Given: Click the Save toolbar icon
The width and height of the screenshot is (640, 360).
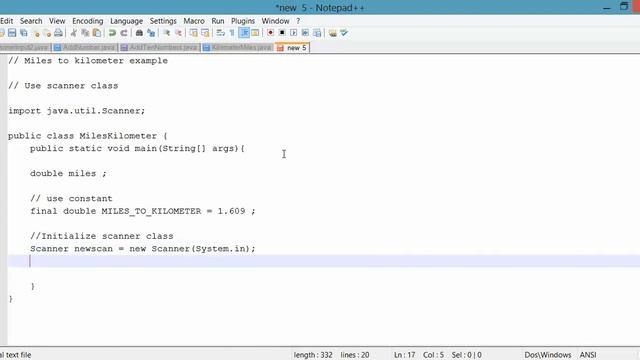Looking at the screenshot, I should (12, 33).
